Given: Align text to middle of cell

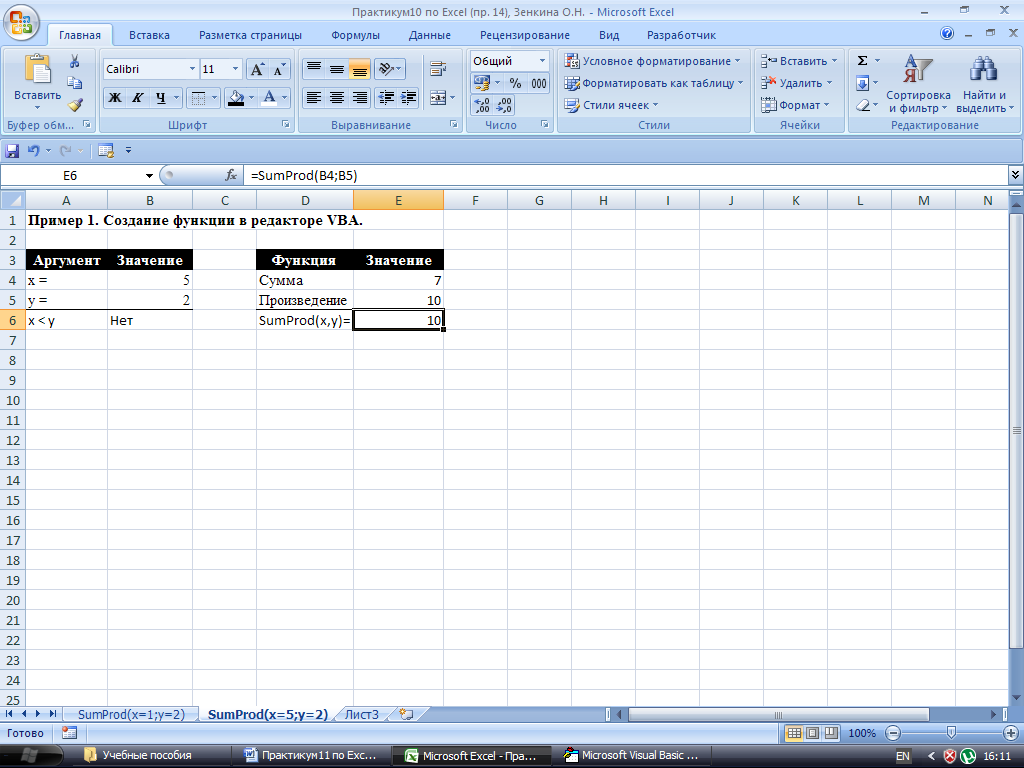Looking at the screenshot, I should 337,69.
